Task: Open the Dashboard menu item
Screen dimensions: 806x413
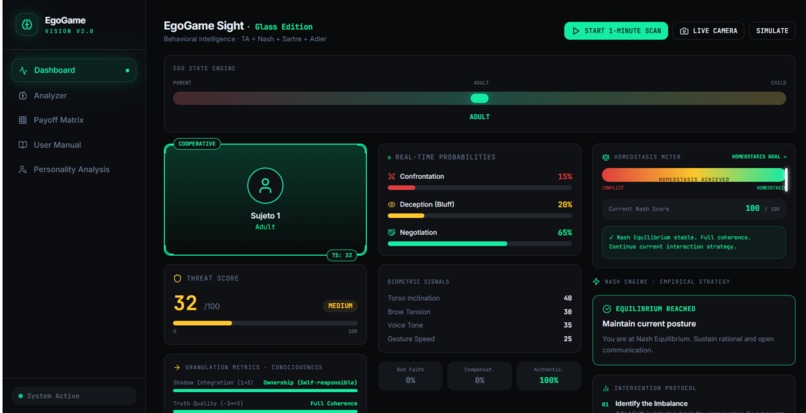Action: (x=74, y=70)
